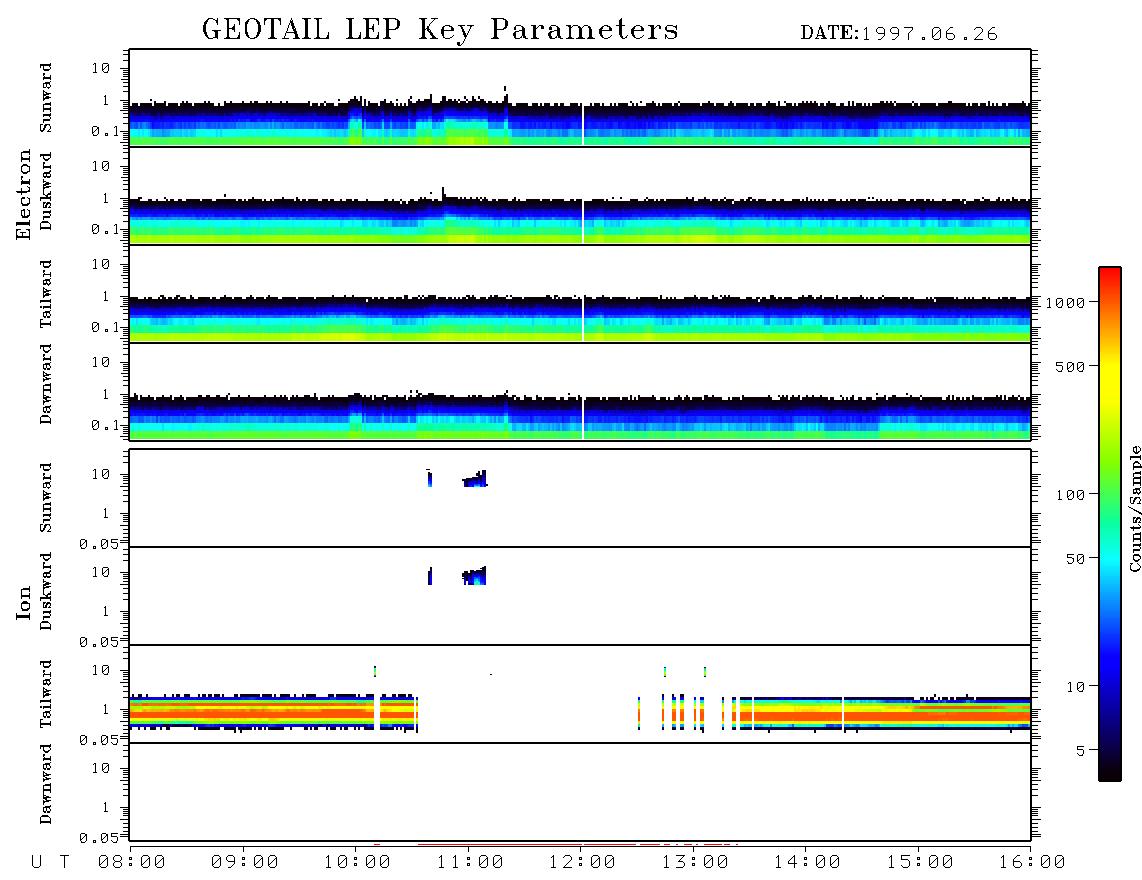Click the Electron Dawnward spectrogram band
The width and height of the screenshot is (1142, 880).
tap(580, 416)
